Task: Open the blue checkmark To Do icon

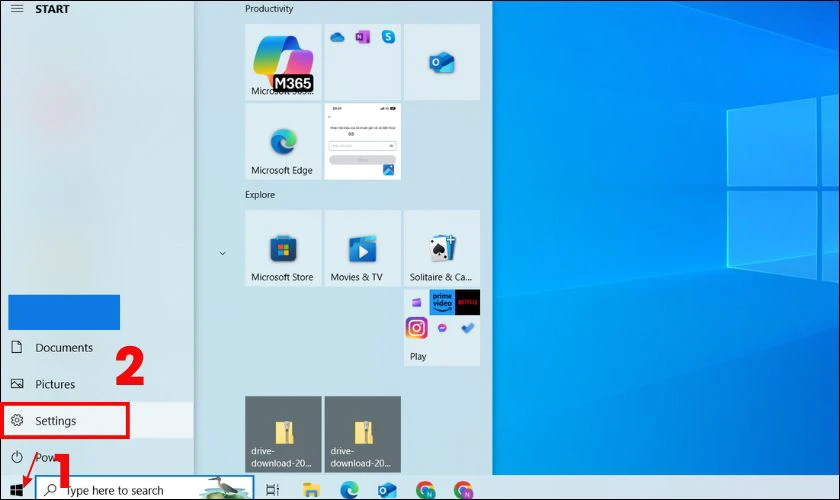Action: coord(468,328)
